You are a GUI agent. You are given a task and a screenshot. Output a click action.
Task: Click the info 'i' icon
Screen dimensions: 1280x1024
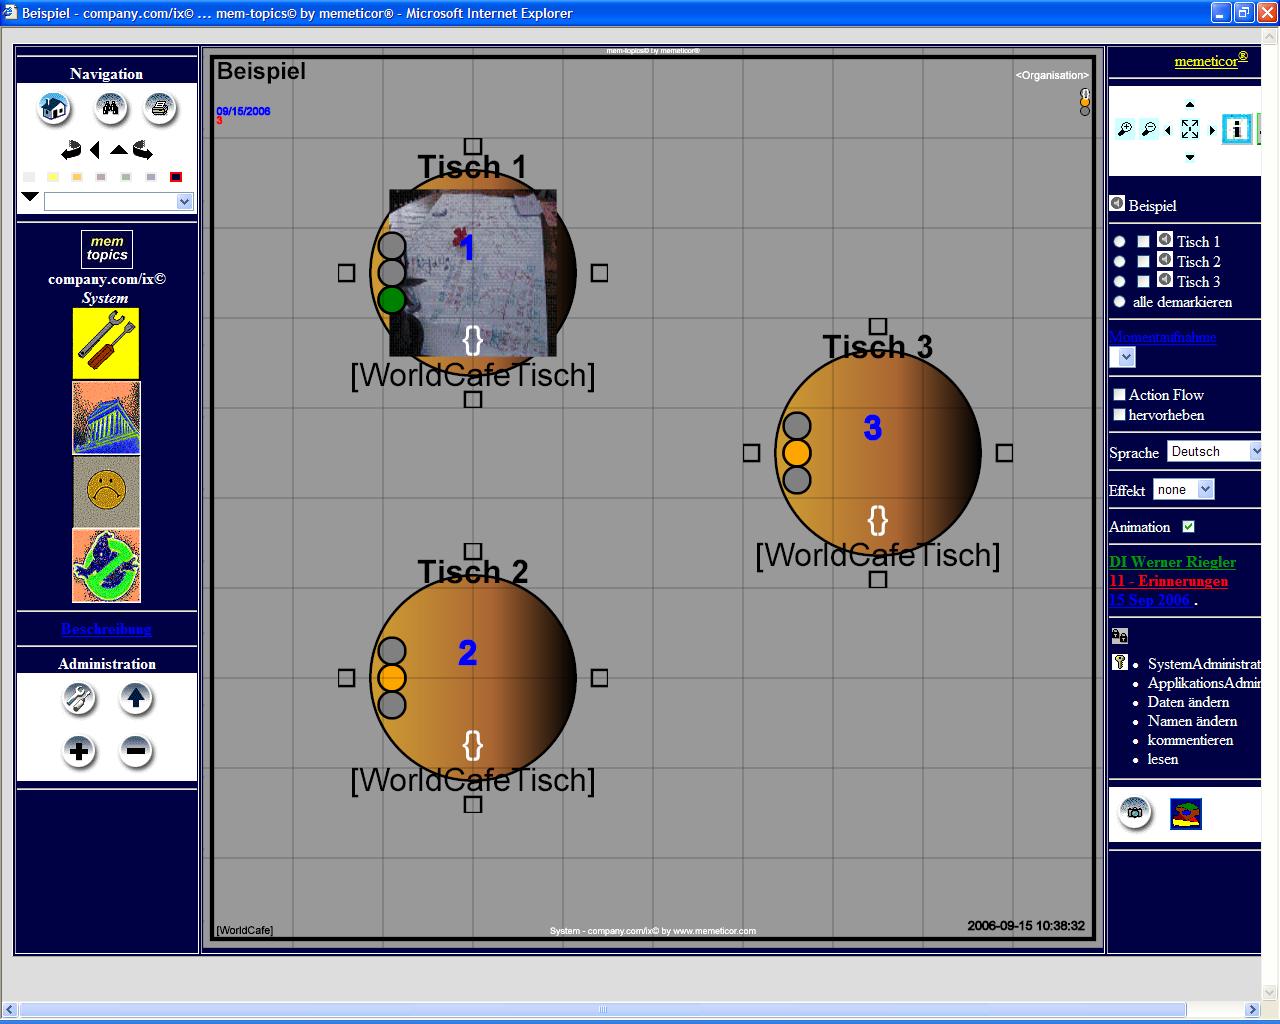[1237, 129]
